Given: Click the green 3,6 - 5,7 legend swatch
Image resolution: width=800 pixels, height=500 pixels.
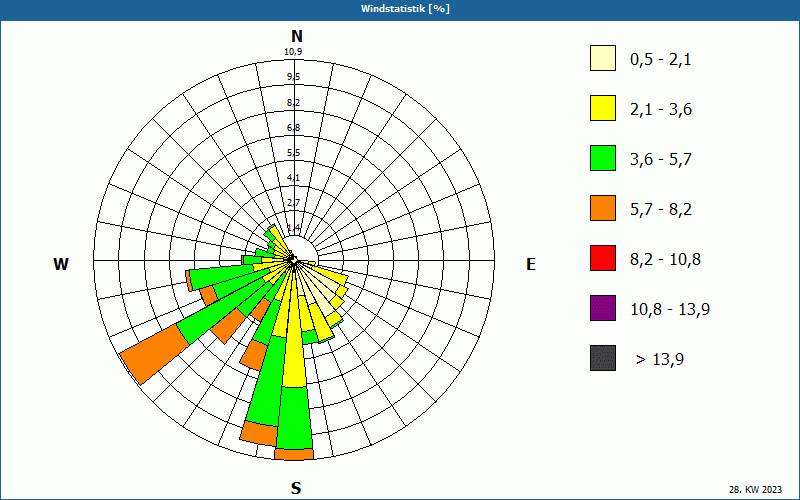Looking at the screenshot, I should (603, 158).
